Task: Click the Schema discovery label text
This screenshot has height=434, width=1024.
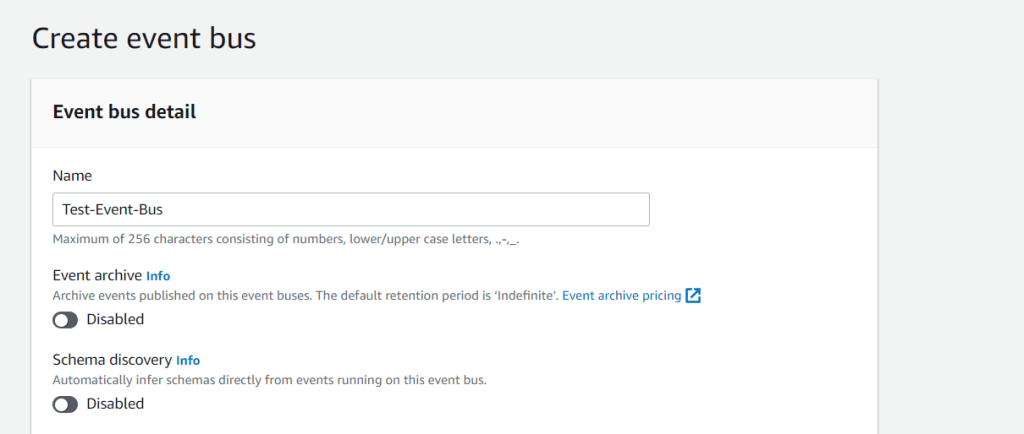Action: click(111, 360)
